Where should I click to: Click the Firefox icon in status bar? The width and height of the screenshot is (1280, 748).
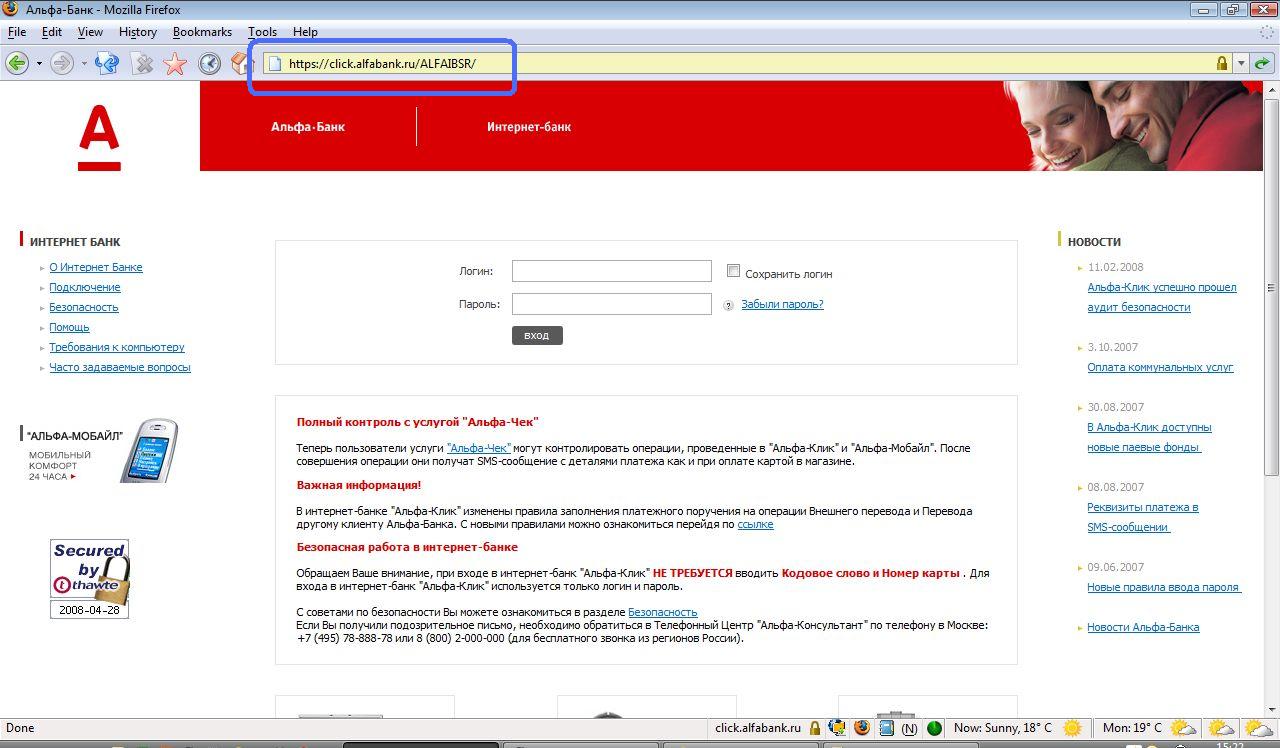pyautogui.click(x=862, y=728)
